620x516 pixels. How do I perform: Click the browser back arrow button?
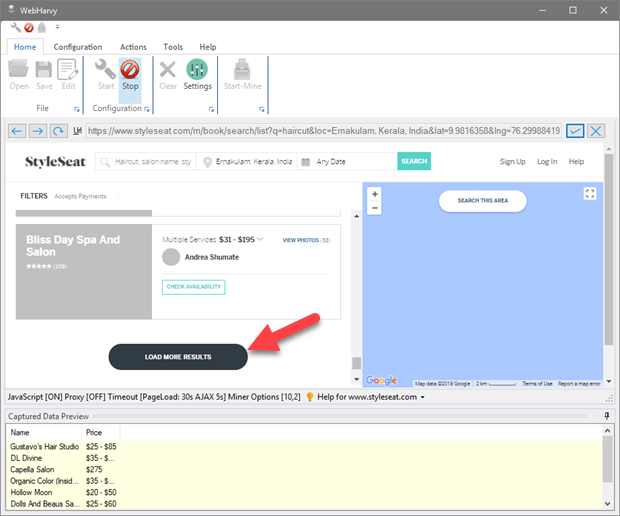click(x=17, y=131)
